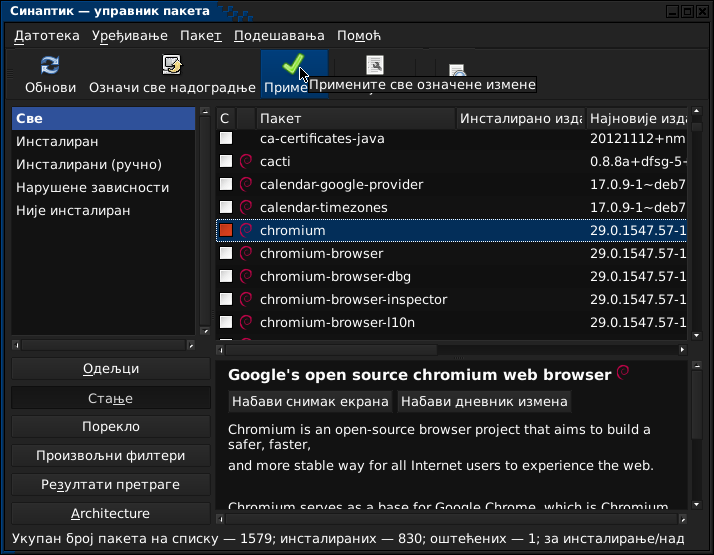Sort by Најновије издање column header

click(x=637, y=119)
